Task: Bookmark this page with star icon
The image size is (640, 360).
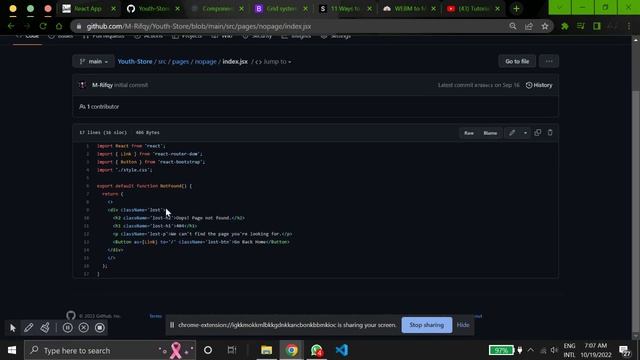Action: [x=544, y=26]
